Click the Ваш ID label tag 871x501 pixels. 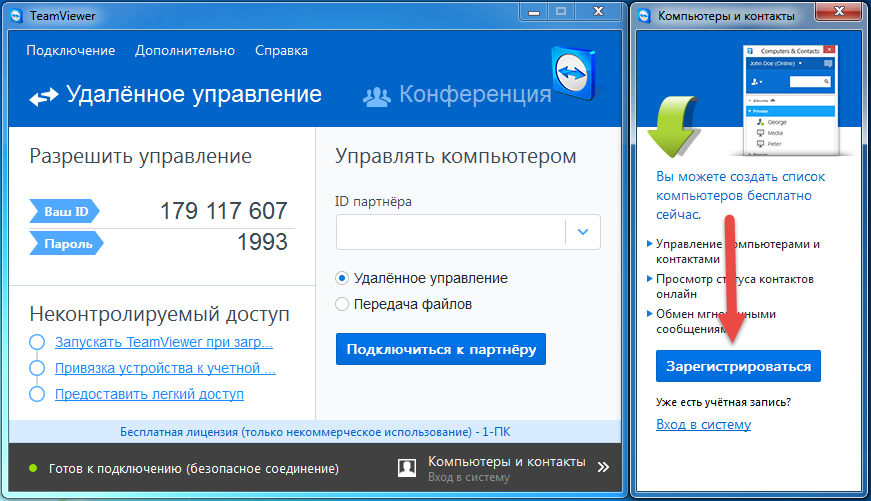64,211
